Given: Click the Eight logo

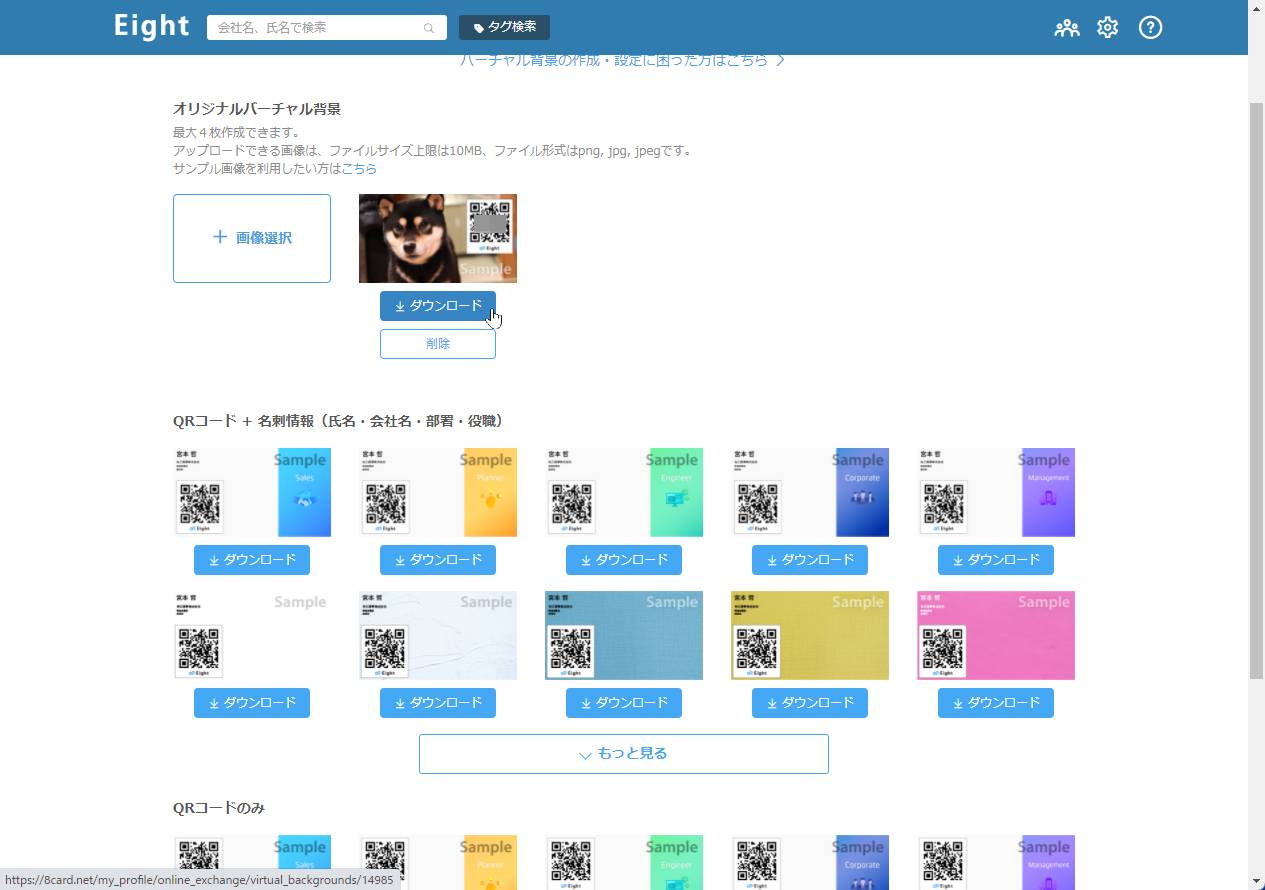Looking at the screenshot, I should point(151,27).
